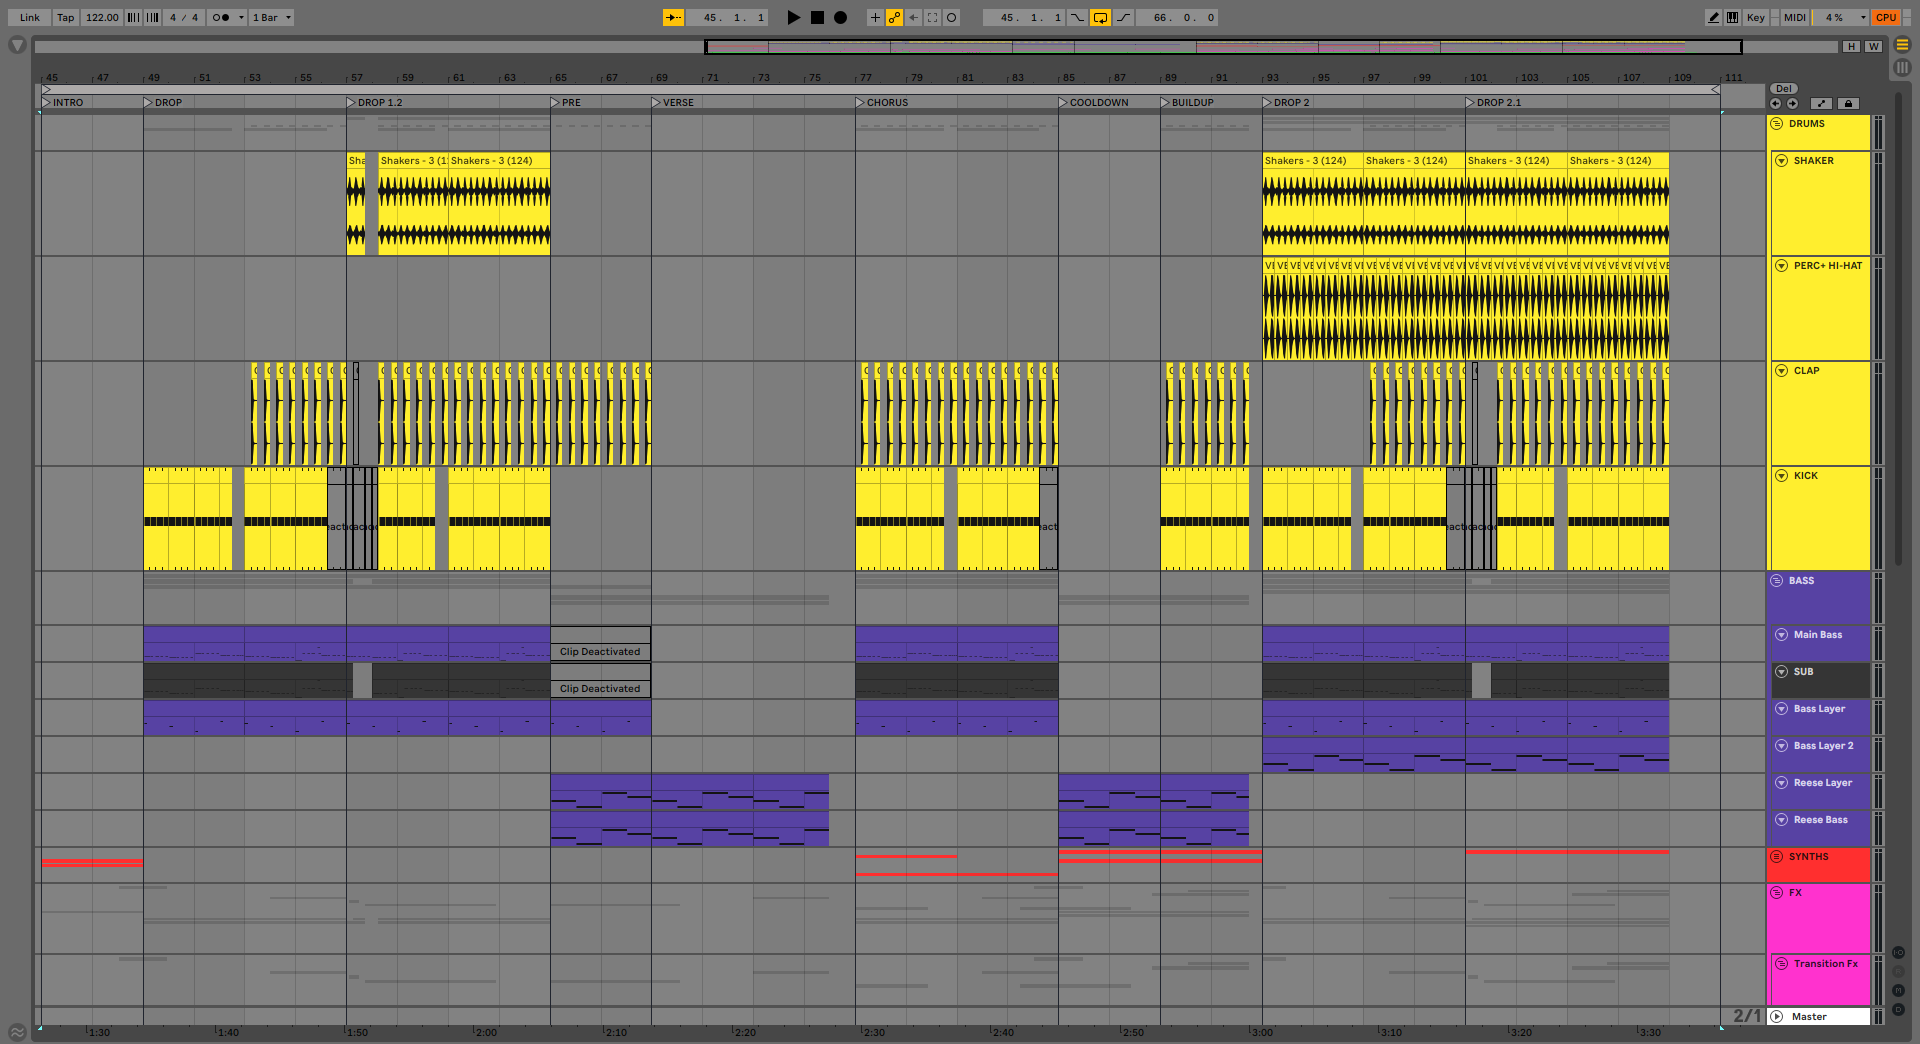Click the Del locator button
This screenshot has width=1920, height=1044.
pos(1783,89)
